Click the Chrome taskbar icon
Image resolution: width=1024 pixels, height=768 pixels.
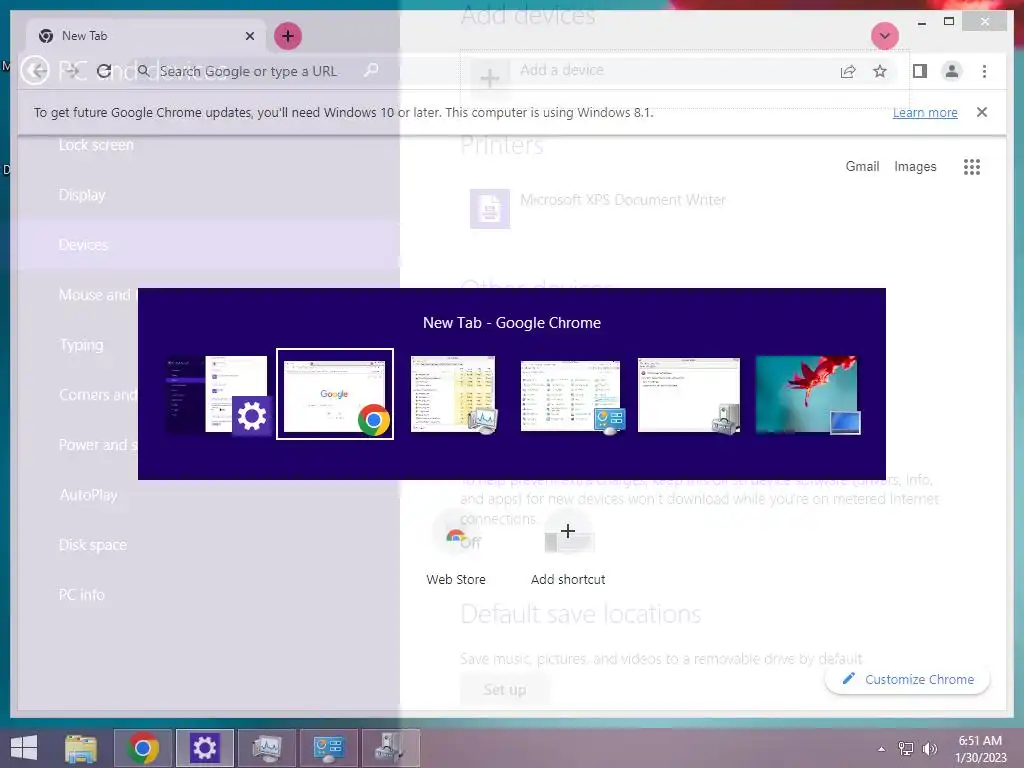143,748
